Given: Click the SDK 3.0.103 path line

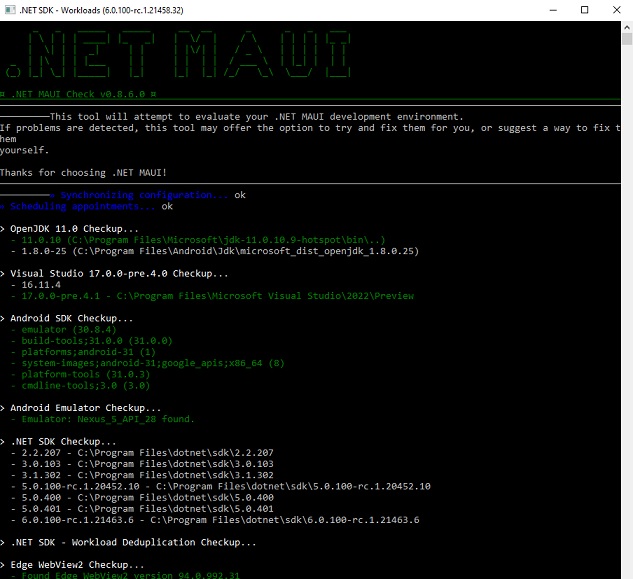Looking at the screenshot, I should click(142, 464).
